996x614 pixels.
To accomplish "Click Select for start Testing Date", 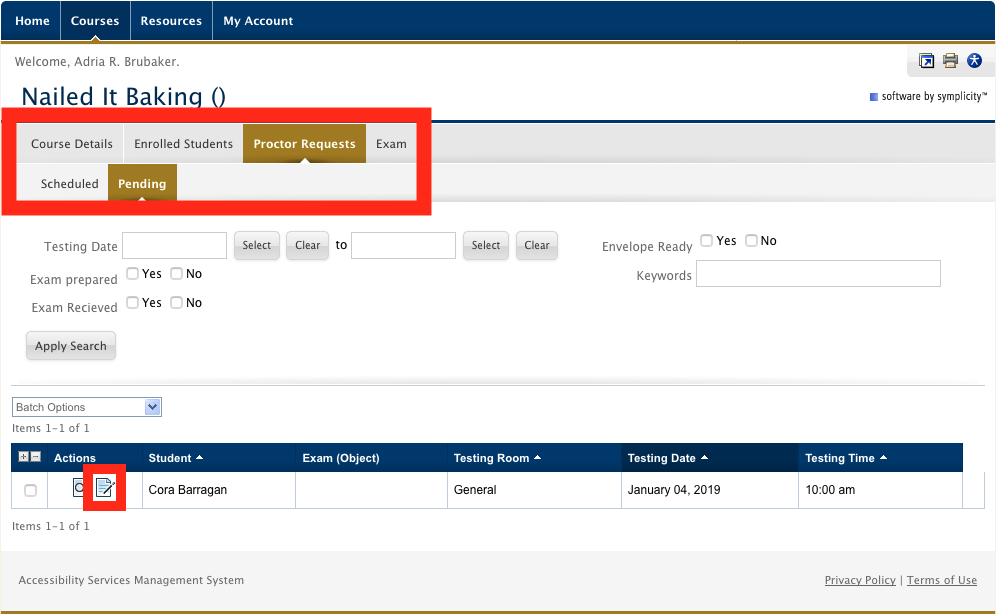I will tap(257, 245).
